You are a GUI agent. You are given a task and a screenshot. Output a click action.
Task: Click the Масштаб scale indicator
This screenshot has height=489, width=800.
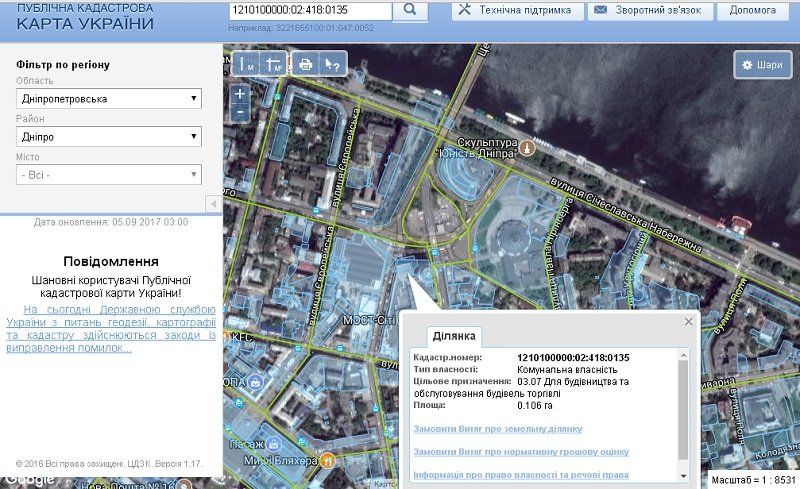(753, 480)
